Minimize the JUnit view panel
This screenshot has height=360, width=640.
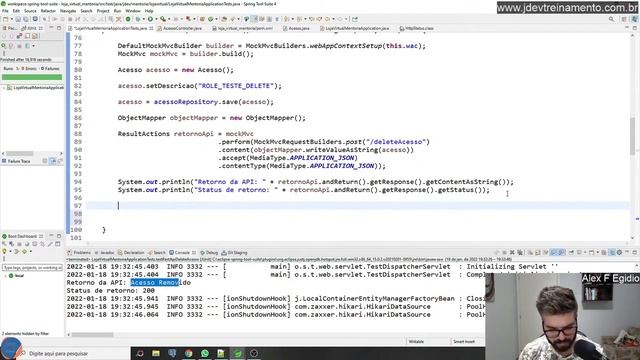pos(52,28)
